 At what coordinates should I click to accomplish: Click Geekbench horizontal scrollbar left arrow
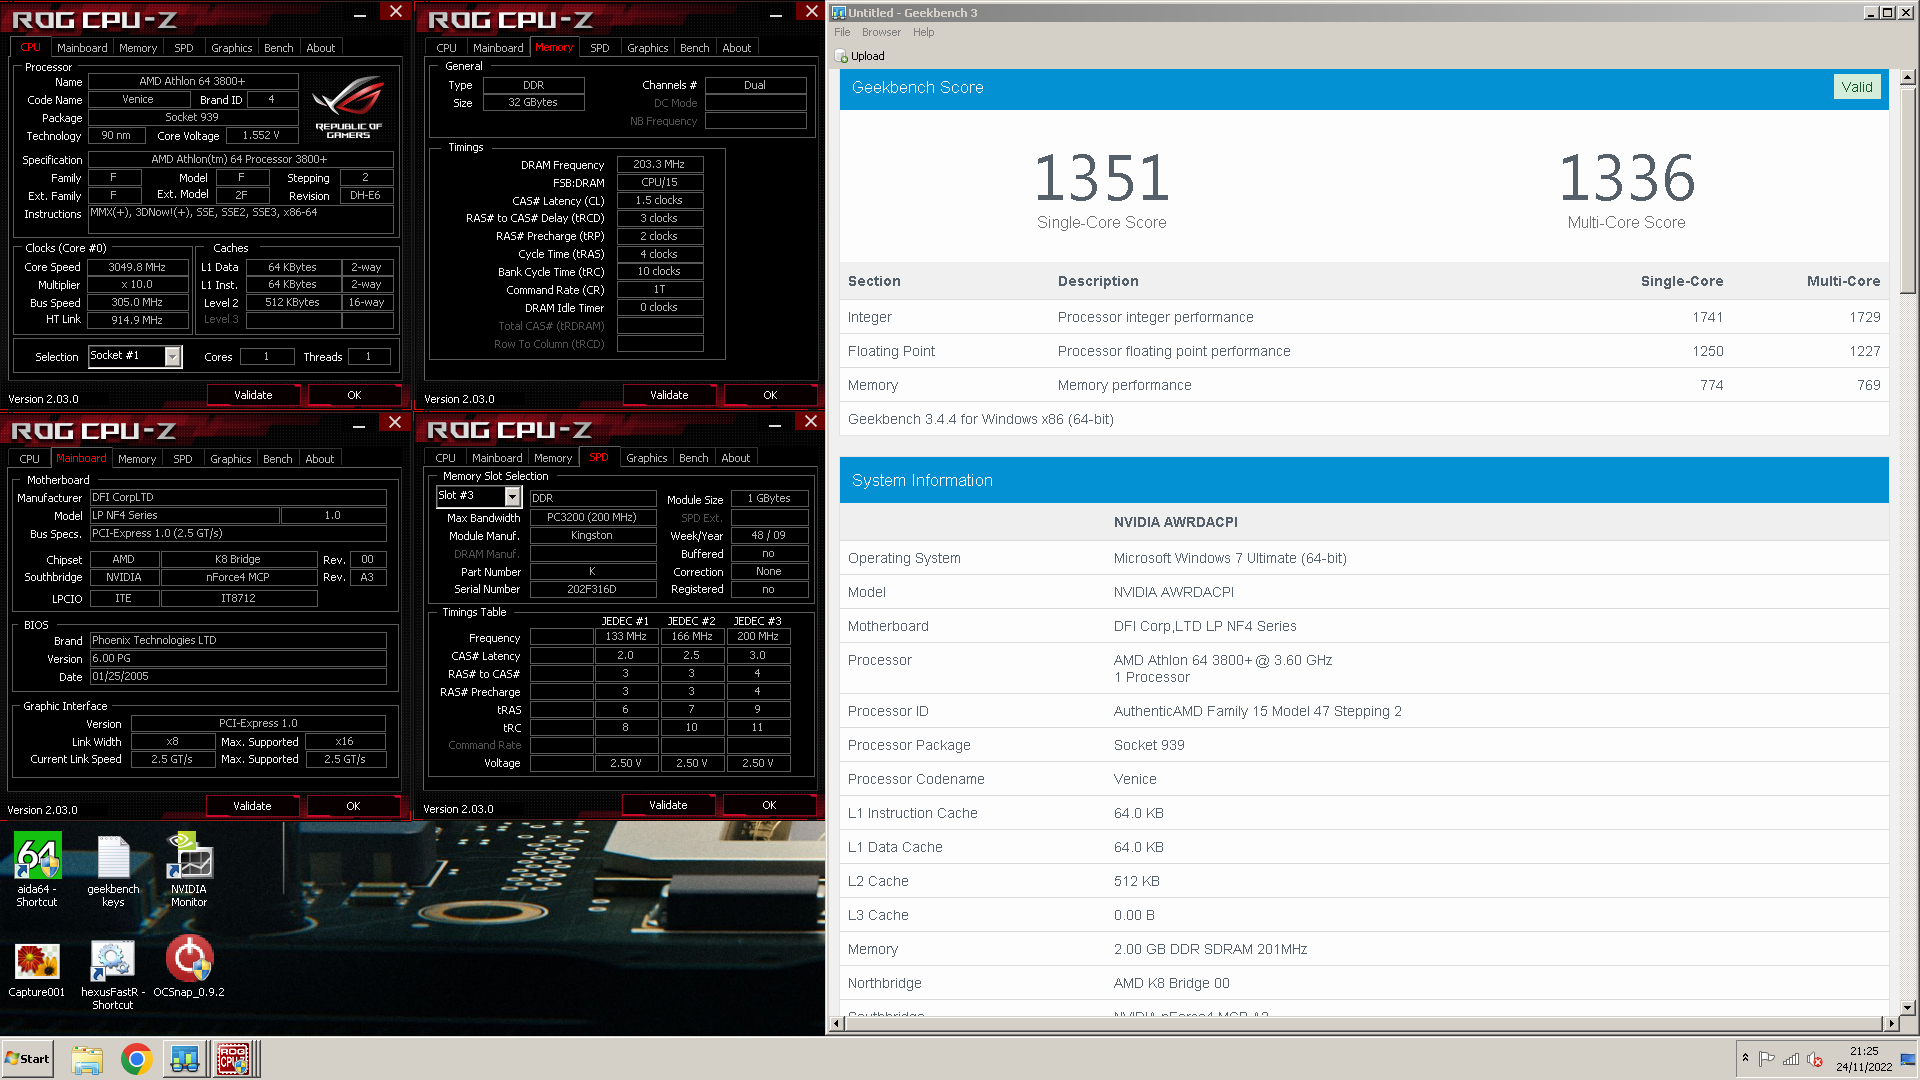pos(838,1024)
